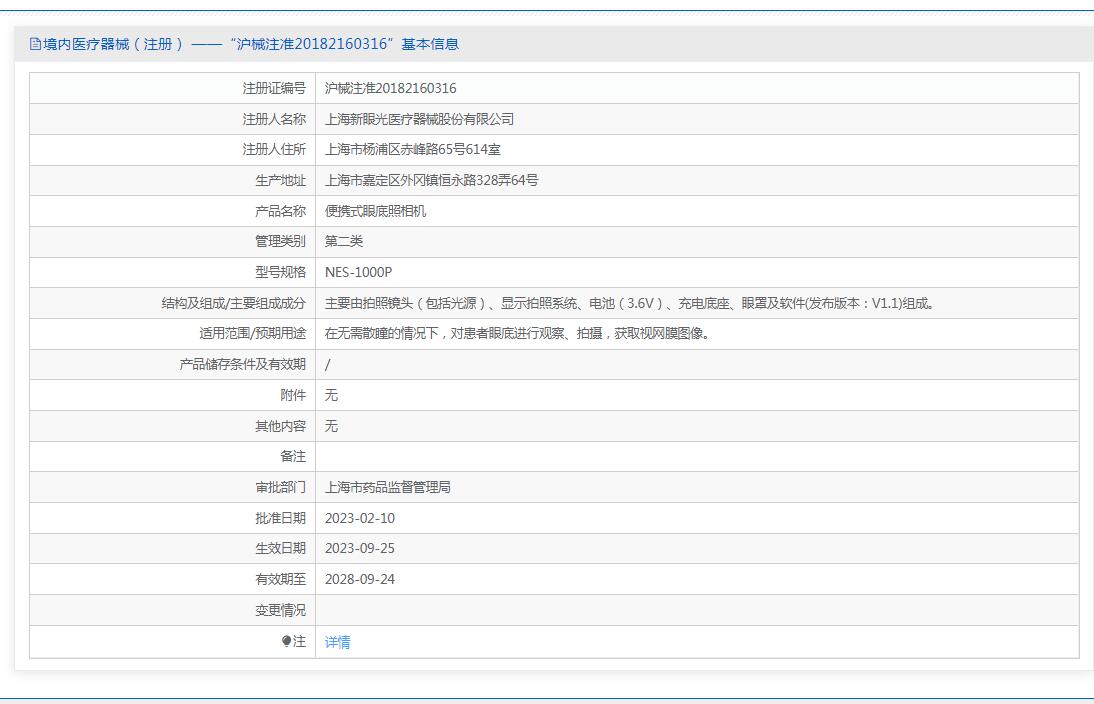The height and width of the screenshot is (704, 1094).
Task: Select 无 value in the 其他内容 row
Action: tap(331, 426)
